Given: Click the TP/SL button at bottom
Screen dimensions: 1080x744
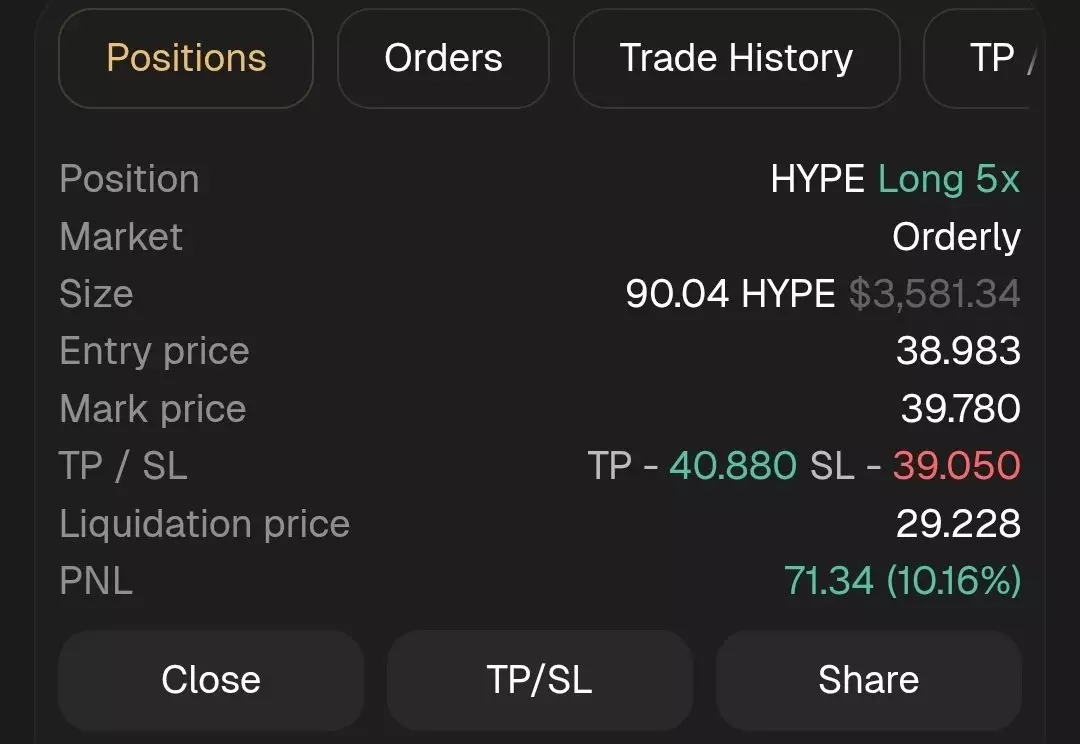Looking at the screenshot, I should pos(539,680).
